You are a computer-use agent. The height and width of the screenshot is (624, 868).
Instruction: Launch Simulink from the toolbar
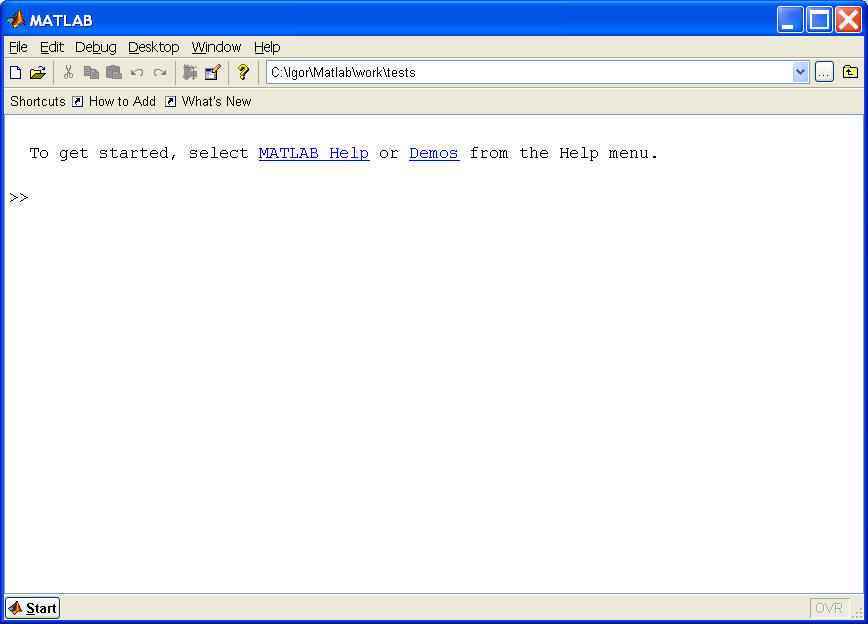coord(189,71)
